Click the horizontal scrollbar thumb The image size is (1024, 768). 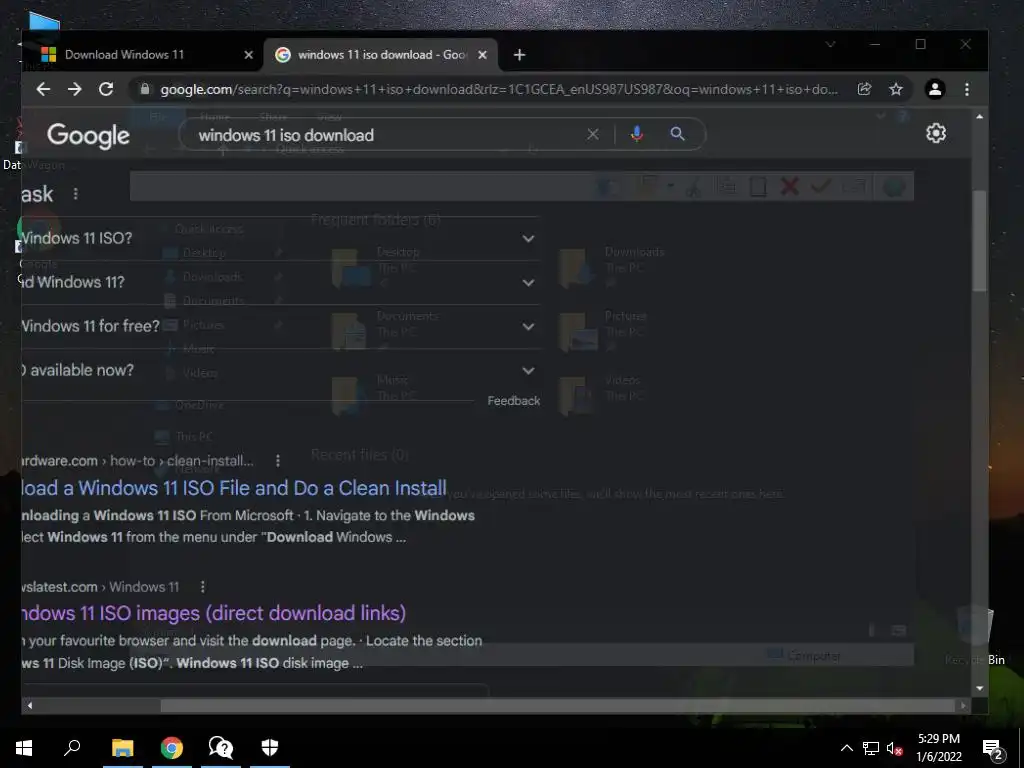tap(557, 705)
